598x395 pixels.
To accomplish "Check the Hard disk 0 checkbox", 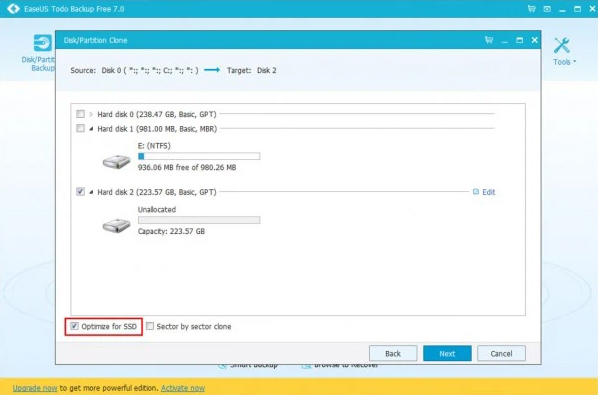I will tap(80, 114).
